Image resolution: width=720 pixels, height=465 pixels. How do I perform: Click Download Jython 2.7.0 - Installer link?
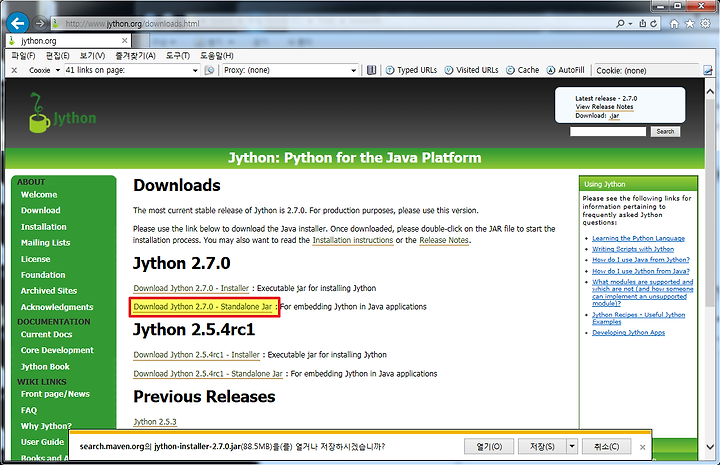pos(191,288)
